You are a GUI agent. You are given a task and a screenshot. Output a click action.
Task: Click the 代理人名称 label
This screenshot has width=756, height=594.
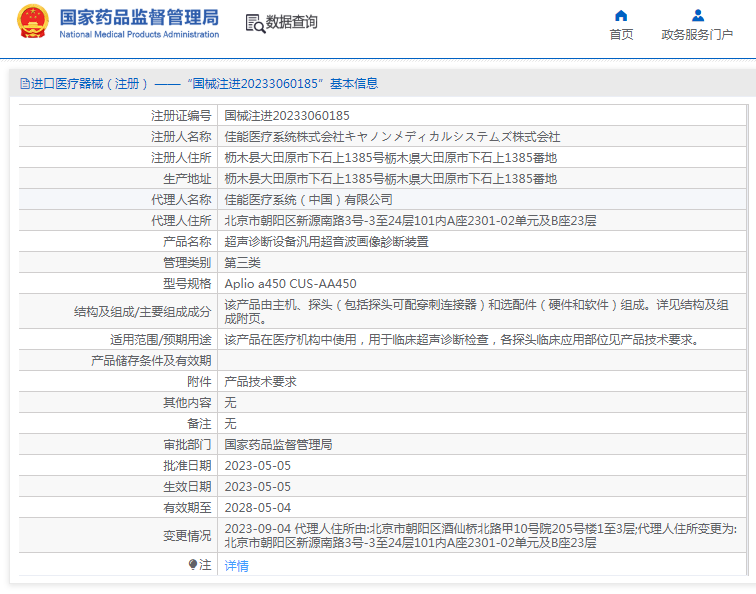click(x=181, y=200)
